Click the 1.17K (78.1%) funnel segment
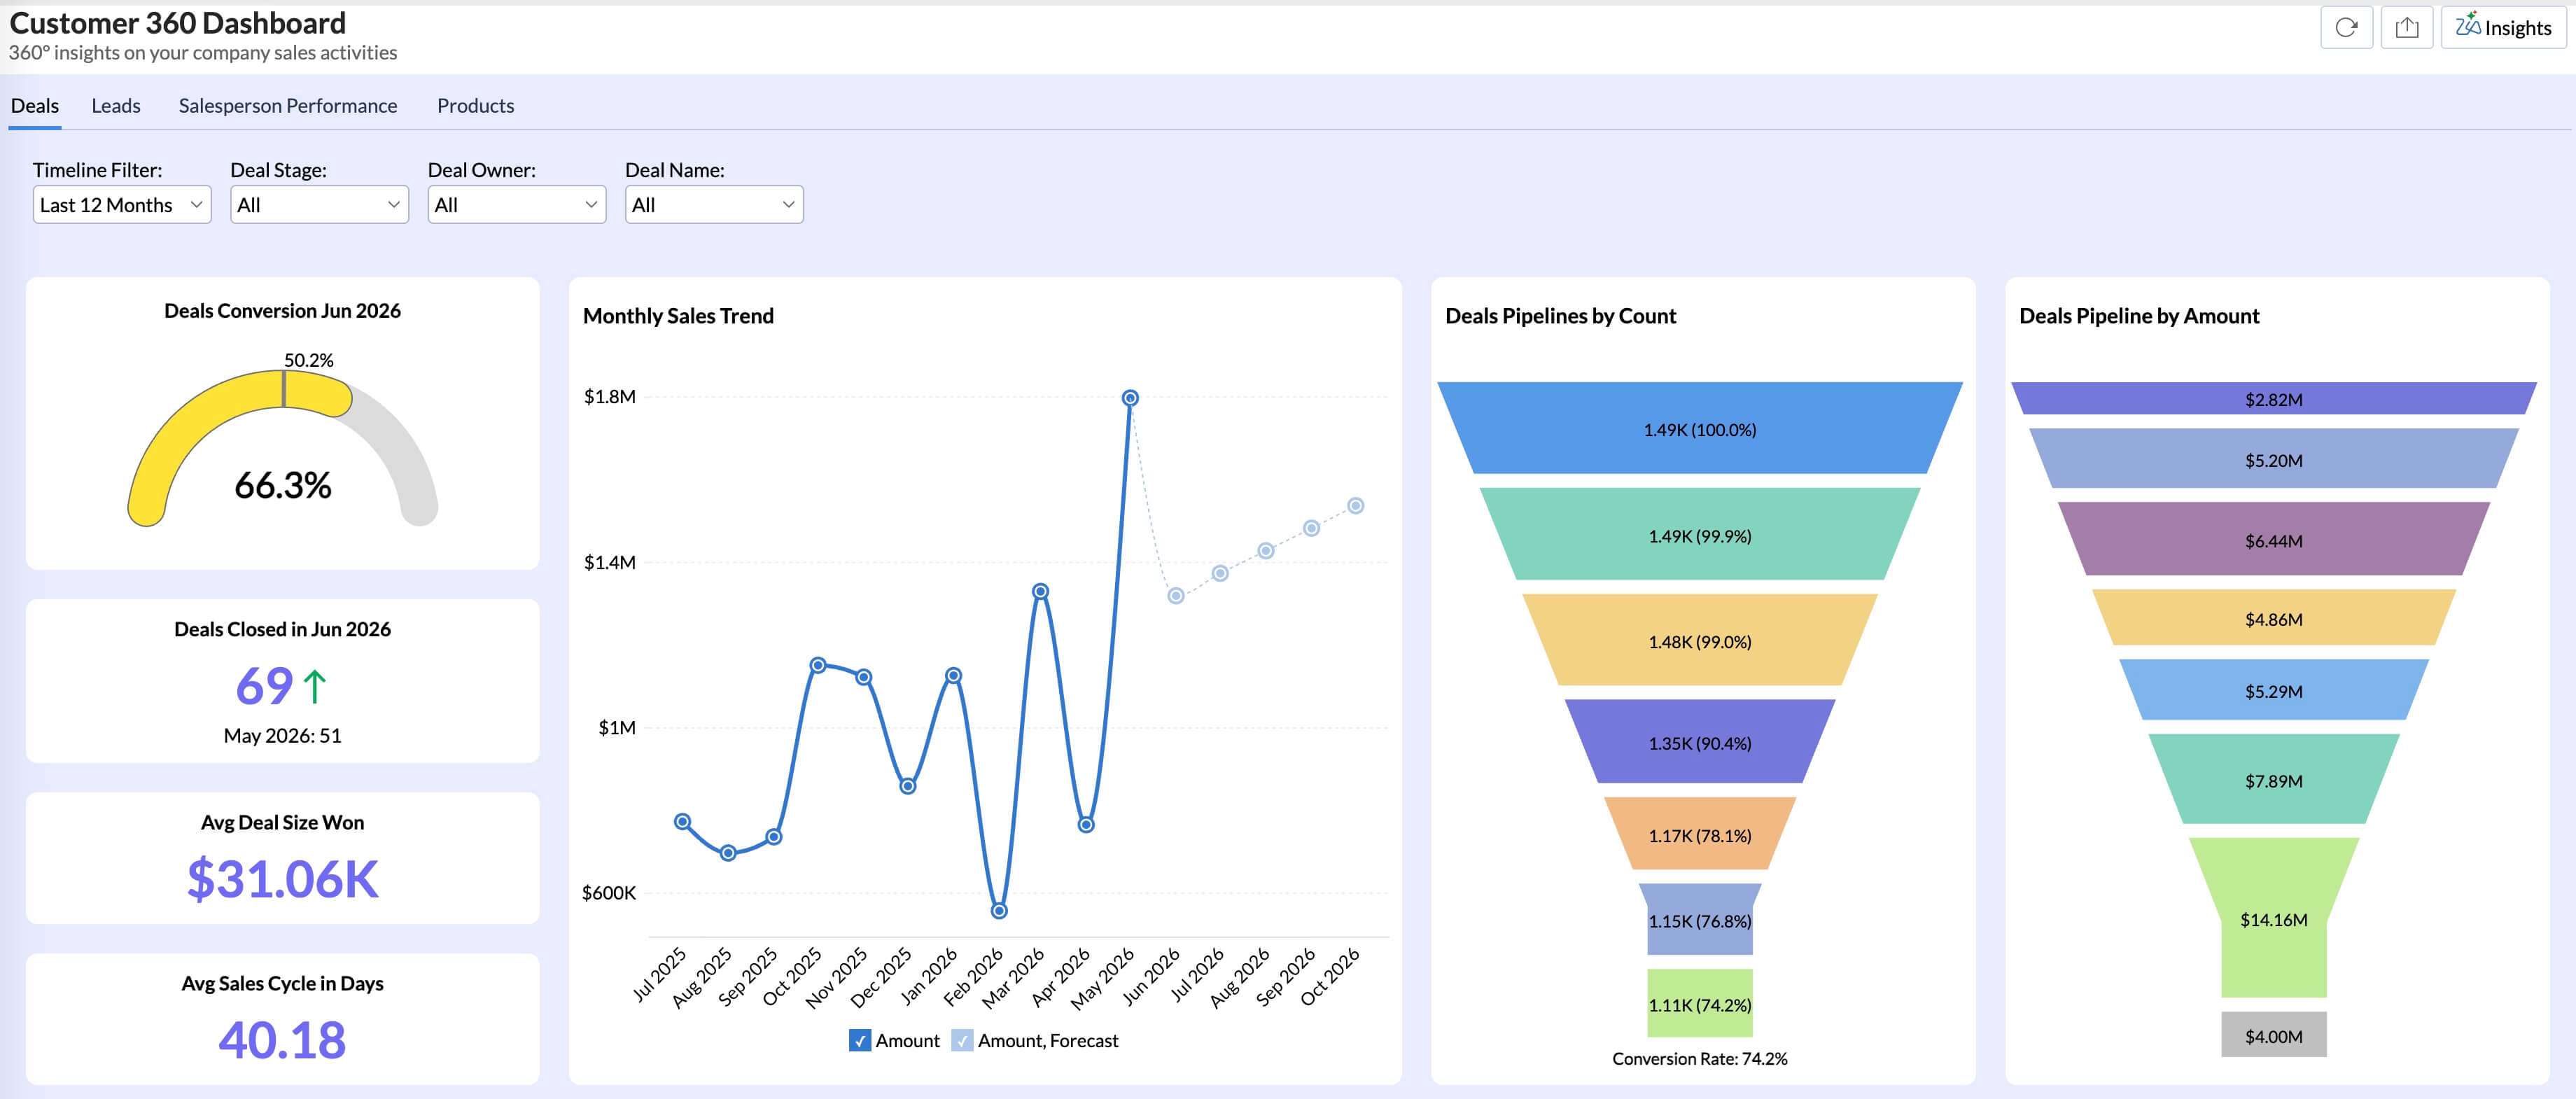 point(1700,833)
